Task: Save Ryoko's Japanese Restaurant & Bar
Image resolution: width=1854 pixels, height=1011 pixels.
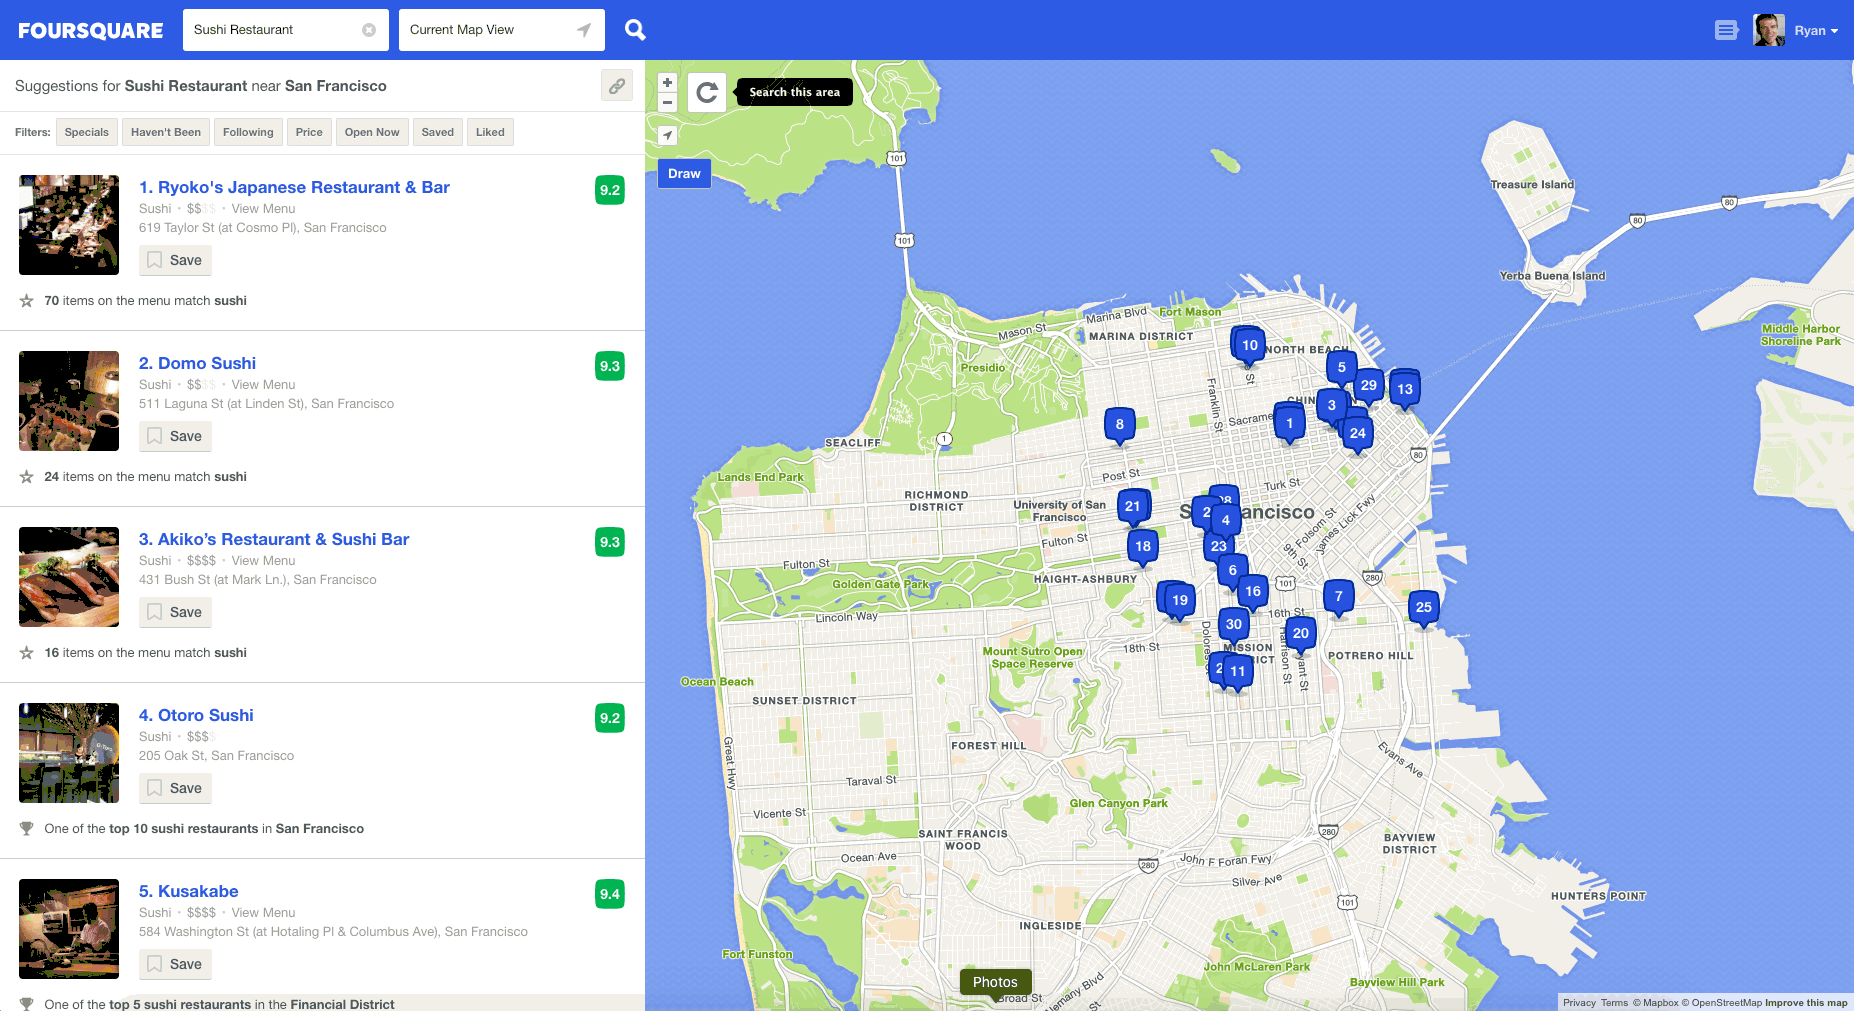Action: coord(175,260)
